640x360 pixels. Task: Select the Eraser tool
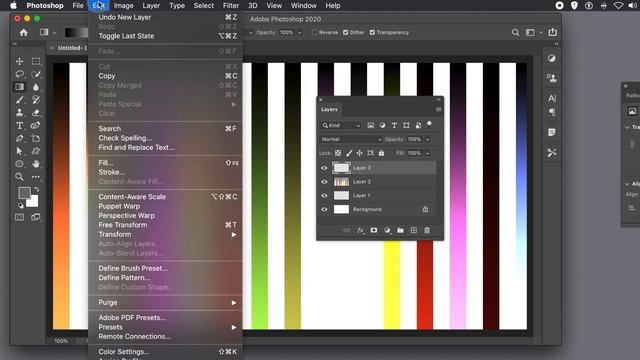[36, 113]
